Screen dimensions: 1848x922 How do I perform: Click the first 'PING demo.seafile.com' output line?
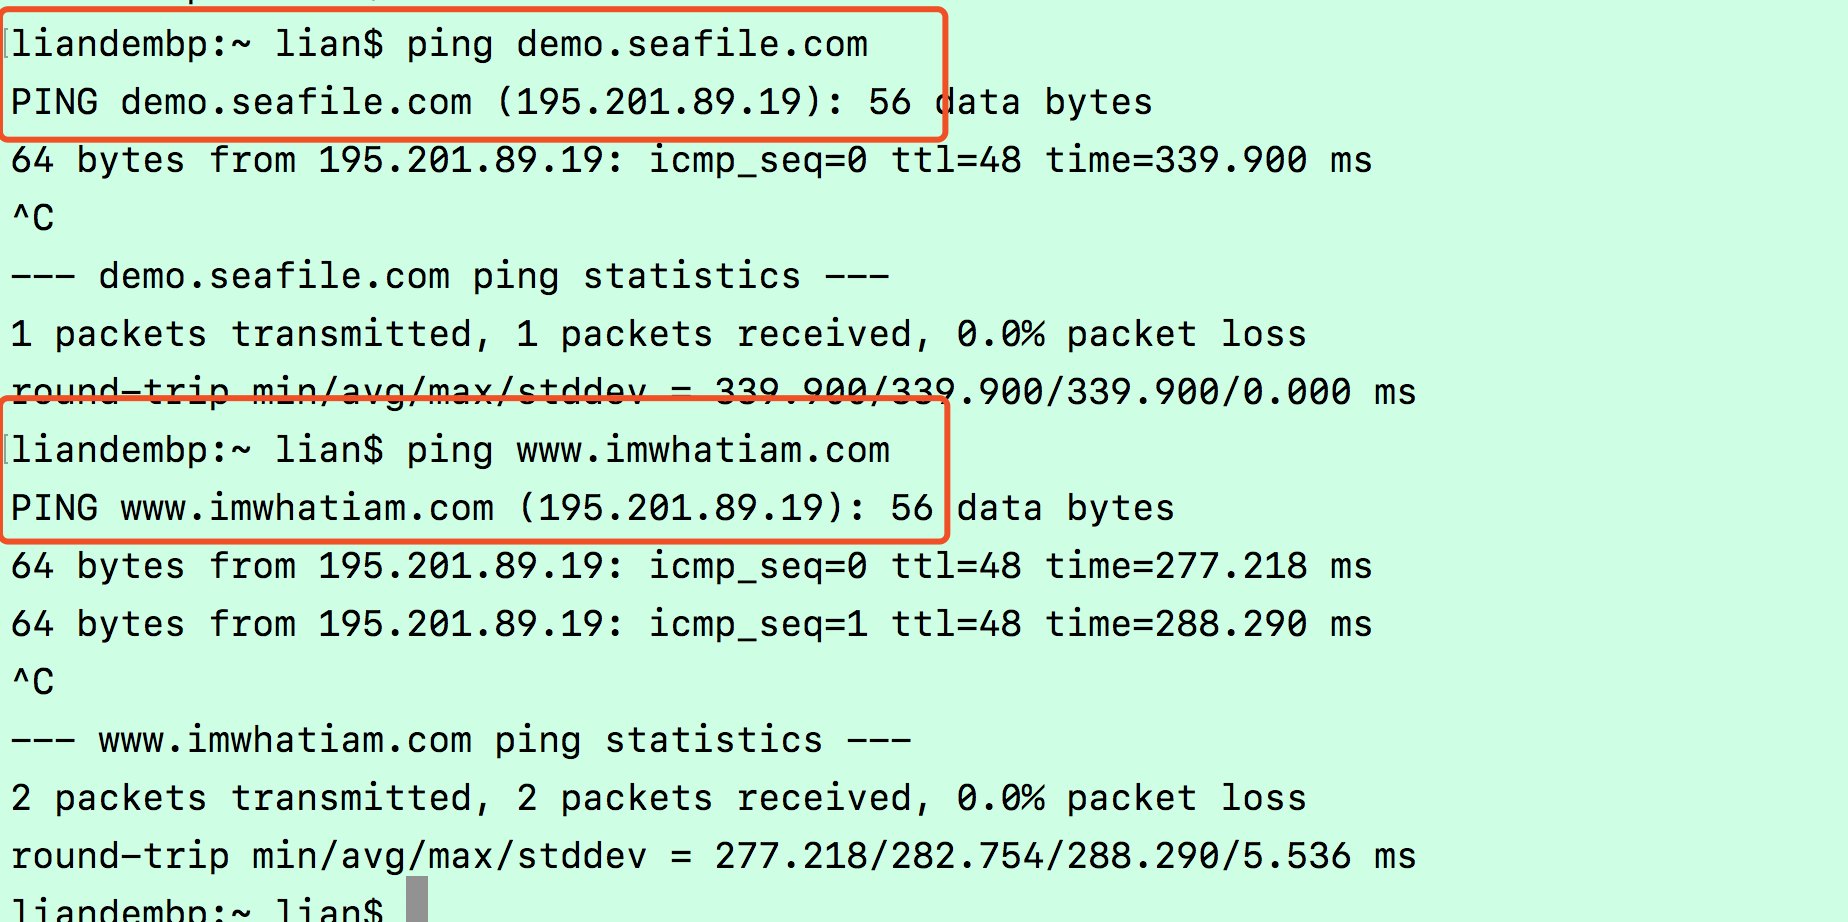tap(581, 103)
